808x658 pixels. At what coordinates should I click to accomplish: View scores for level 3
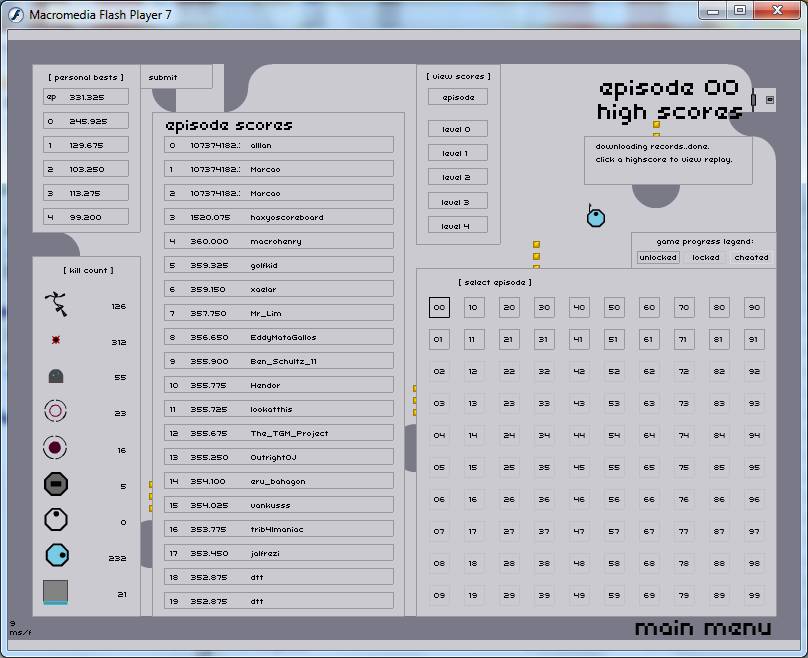click(x=458, y=202)
